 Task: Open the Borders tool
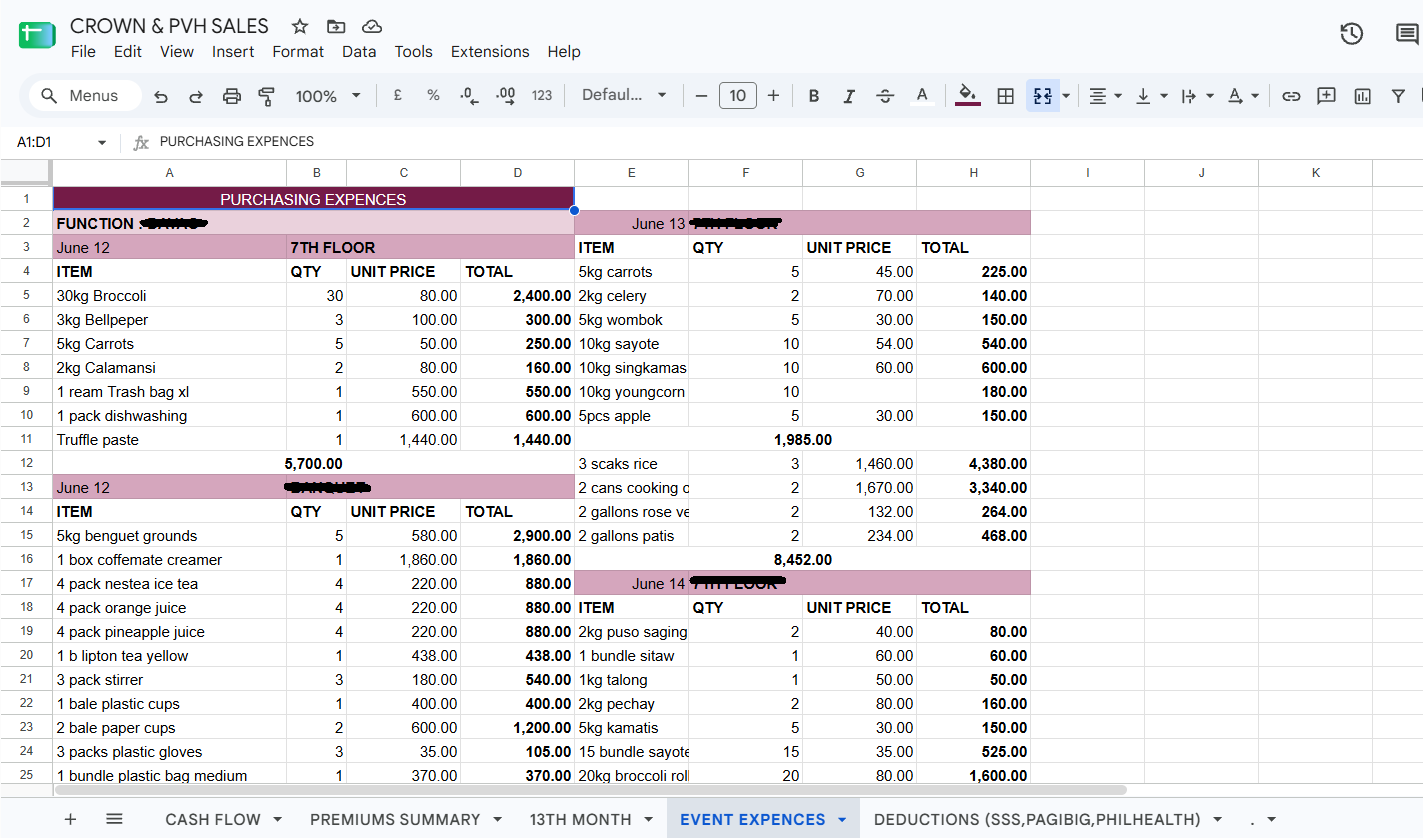(1006, 96)
